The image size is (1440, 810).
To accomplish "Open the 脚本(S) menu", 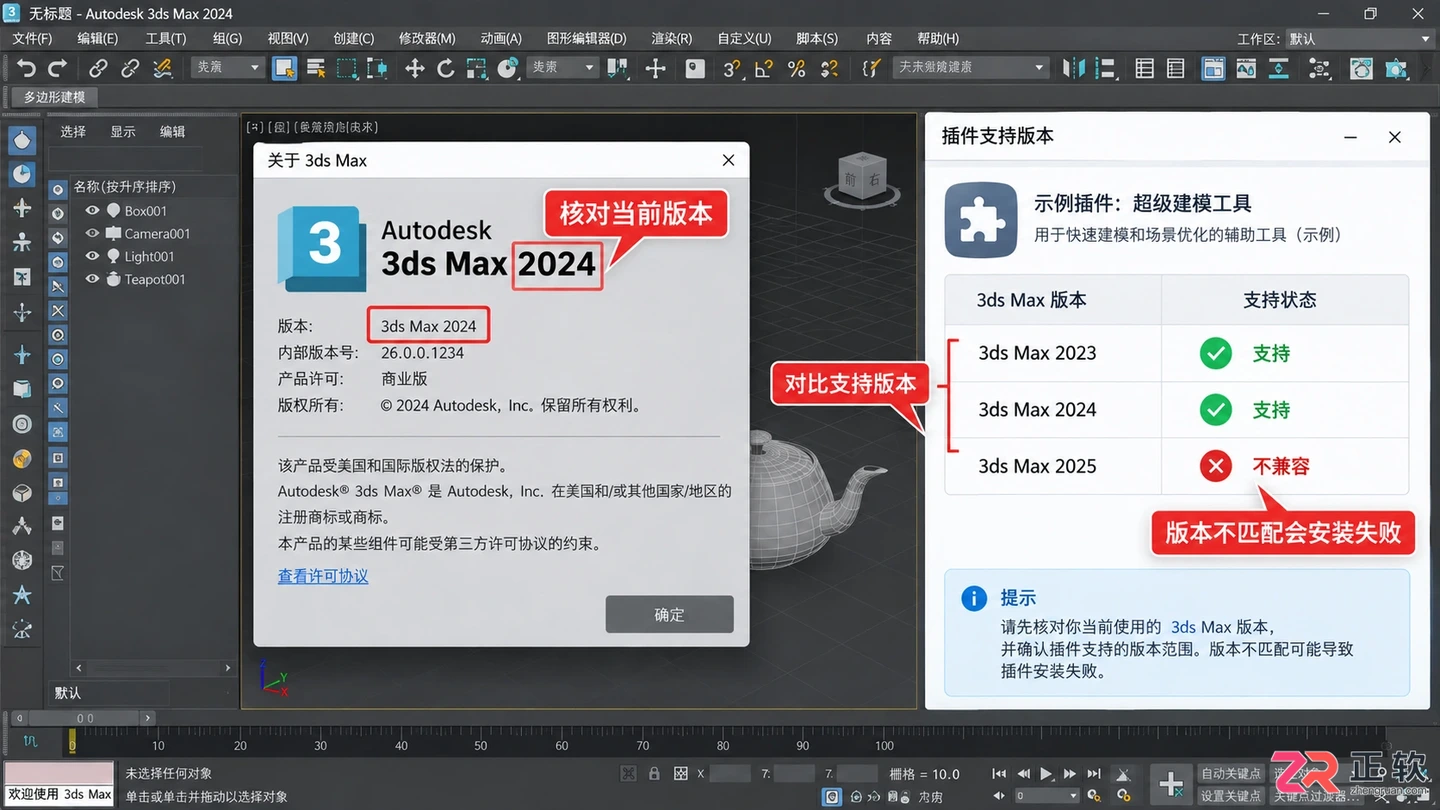I will point(817,38).
